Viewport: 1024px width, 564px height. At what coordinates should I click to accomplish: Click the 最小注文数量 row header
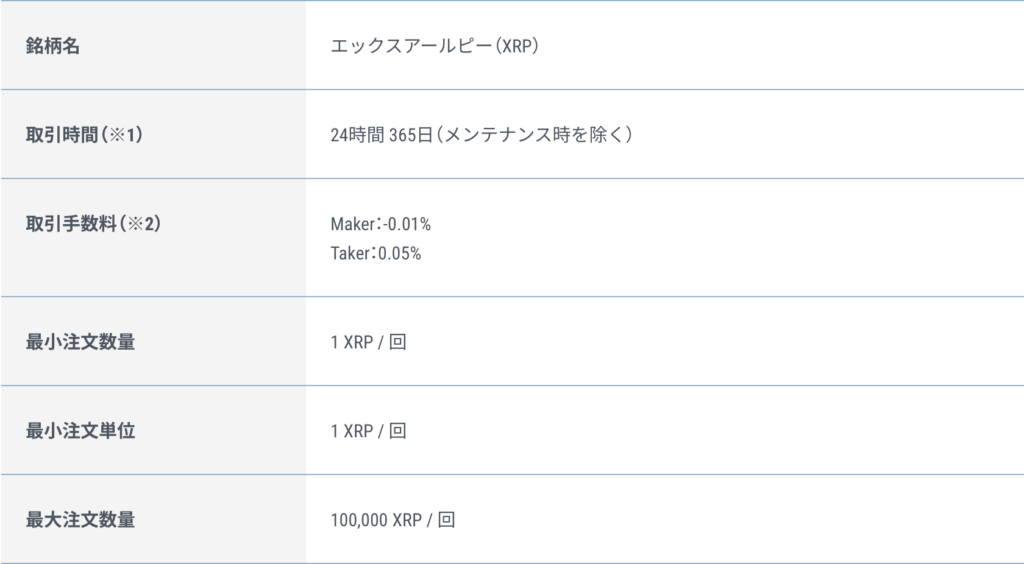point(80,342)
